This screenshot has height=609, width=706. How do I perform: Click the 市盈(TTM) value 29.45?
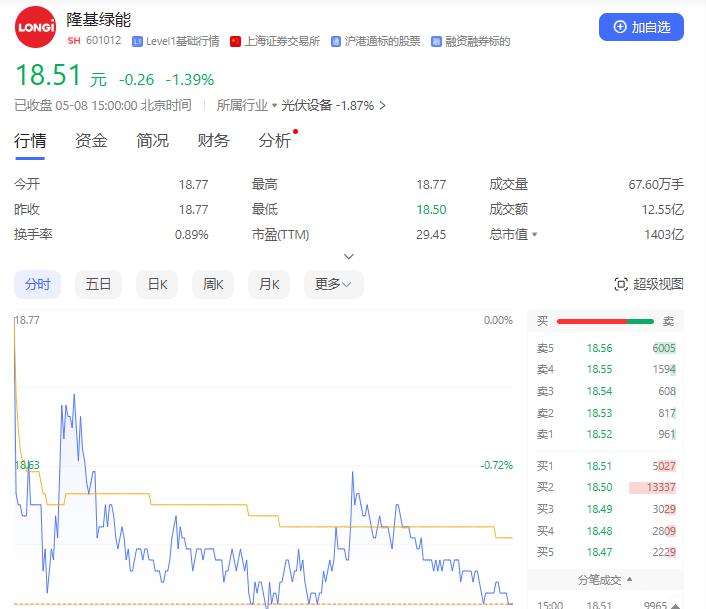coord(431,235)
